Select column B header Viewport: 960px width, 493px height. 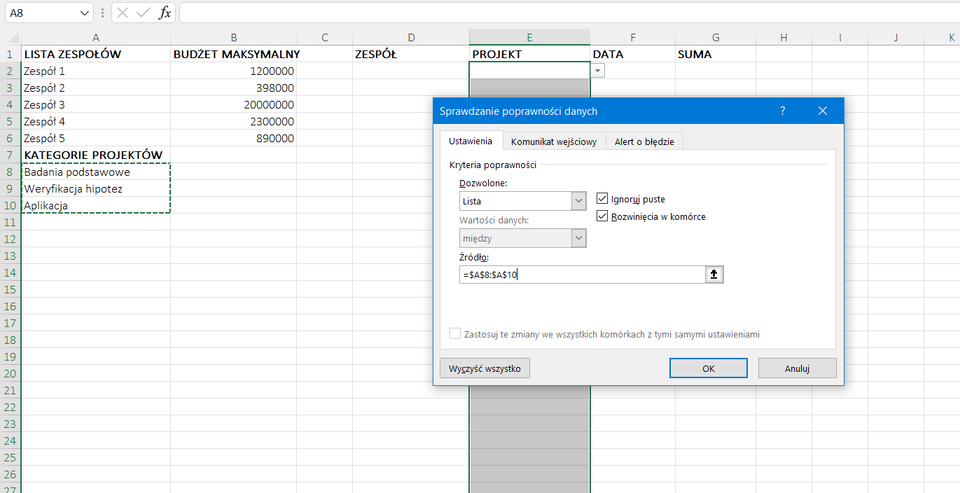pyautogui.click(x=233, y=37)
